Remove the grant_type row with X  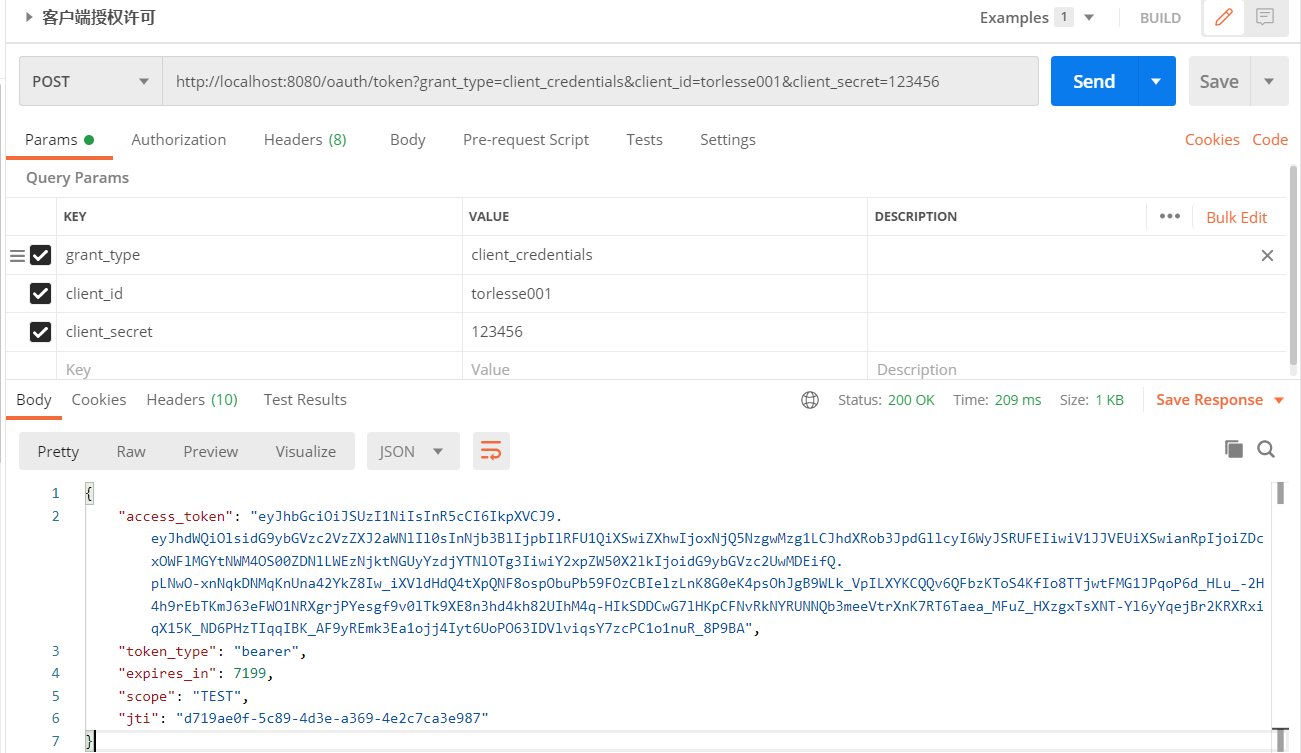pyautogui.click(x=1267, y=255)
